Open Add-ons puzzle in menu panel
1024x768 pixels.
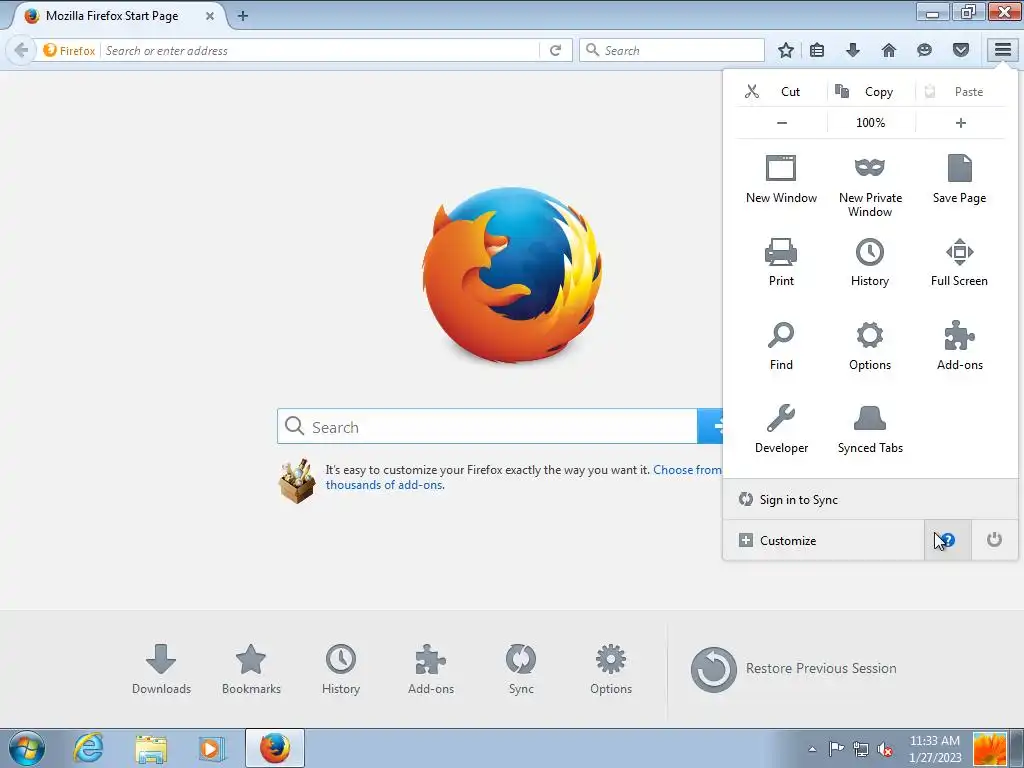coord(959,345)
